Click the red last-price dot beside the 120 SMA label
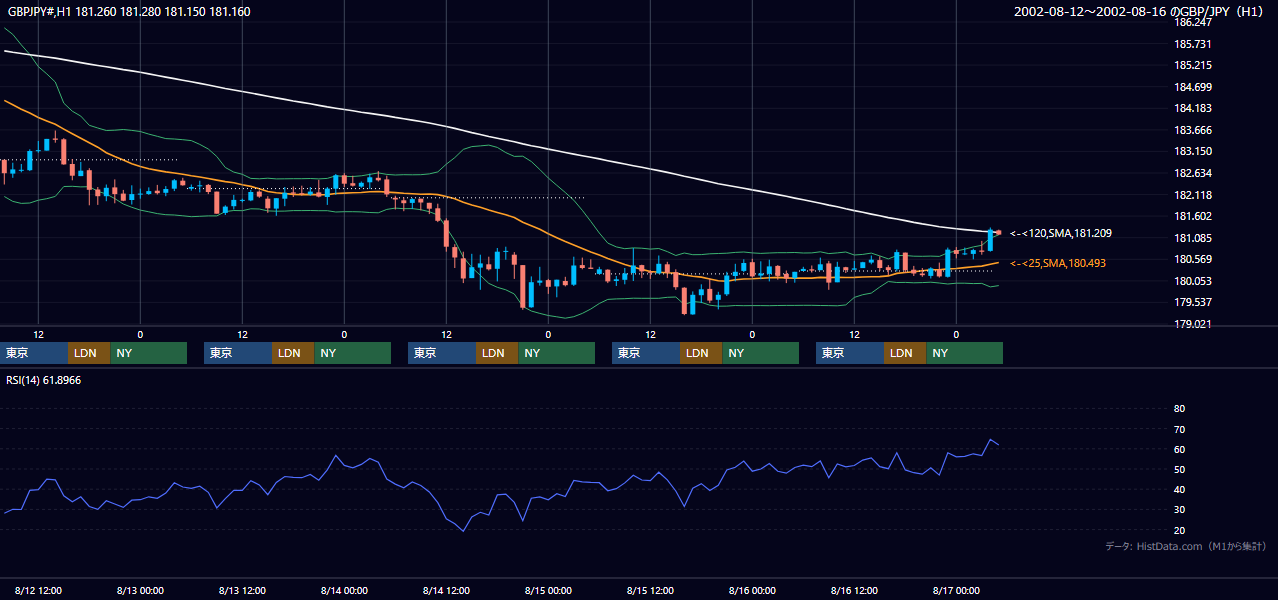Screen dimensions: 1278x600 [x=998, y=232]
